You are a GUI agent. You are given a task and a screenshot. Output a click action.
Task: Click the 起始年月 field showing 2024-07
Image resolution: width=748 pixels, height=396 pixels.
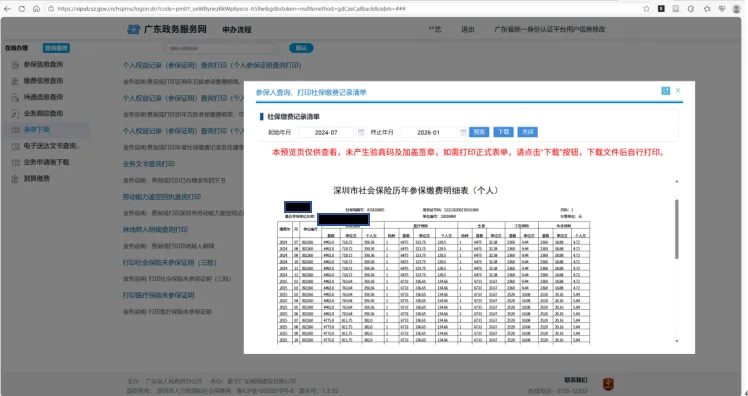pyautogui.click(x=326, y=132)
